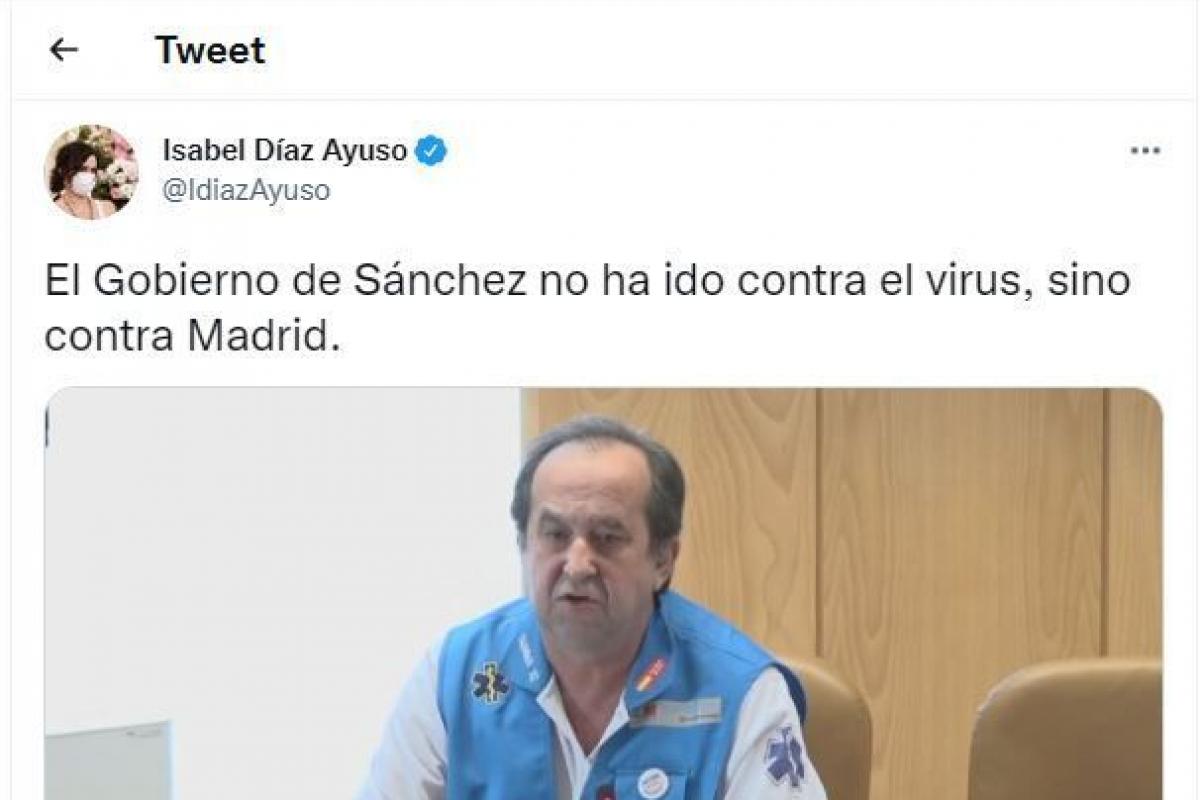The image size is (1200, 800).
Task: Open the embedded media of the man speaking
Action: (603, 594)
